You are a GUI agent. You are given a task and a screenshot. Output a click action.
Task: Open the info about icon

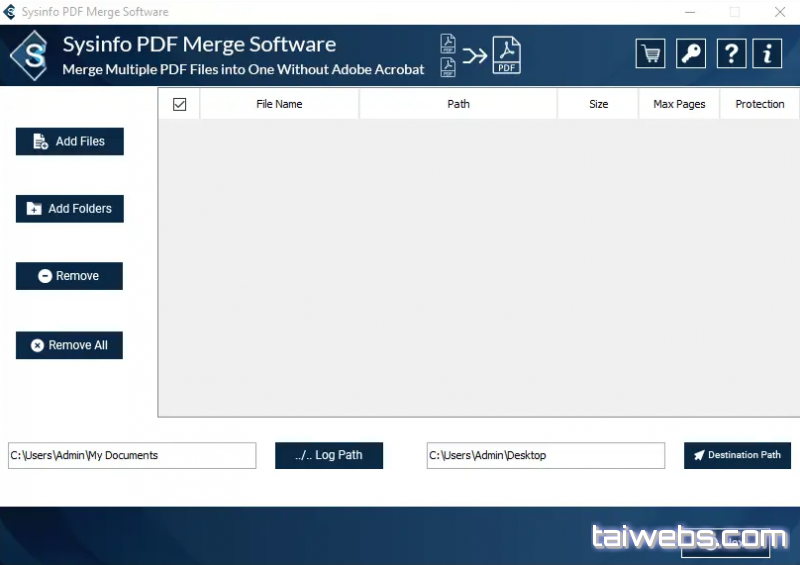coord(767,54)
